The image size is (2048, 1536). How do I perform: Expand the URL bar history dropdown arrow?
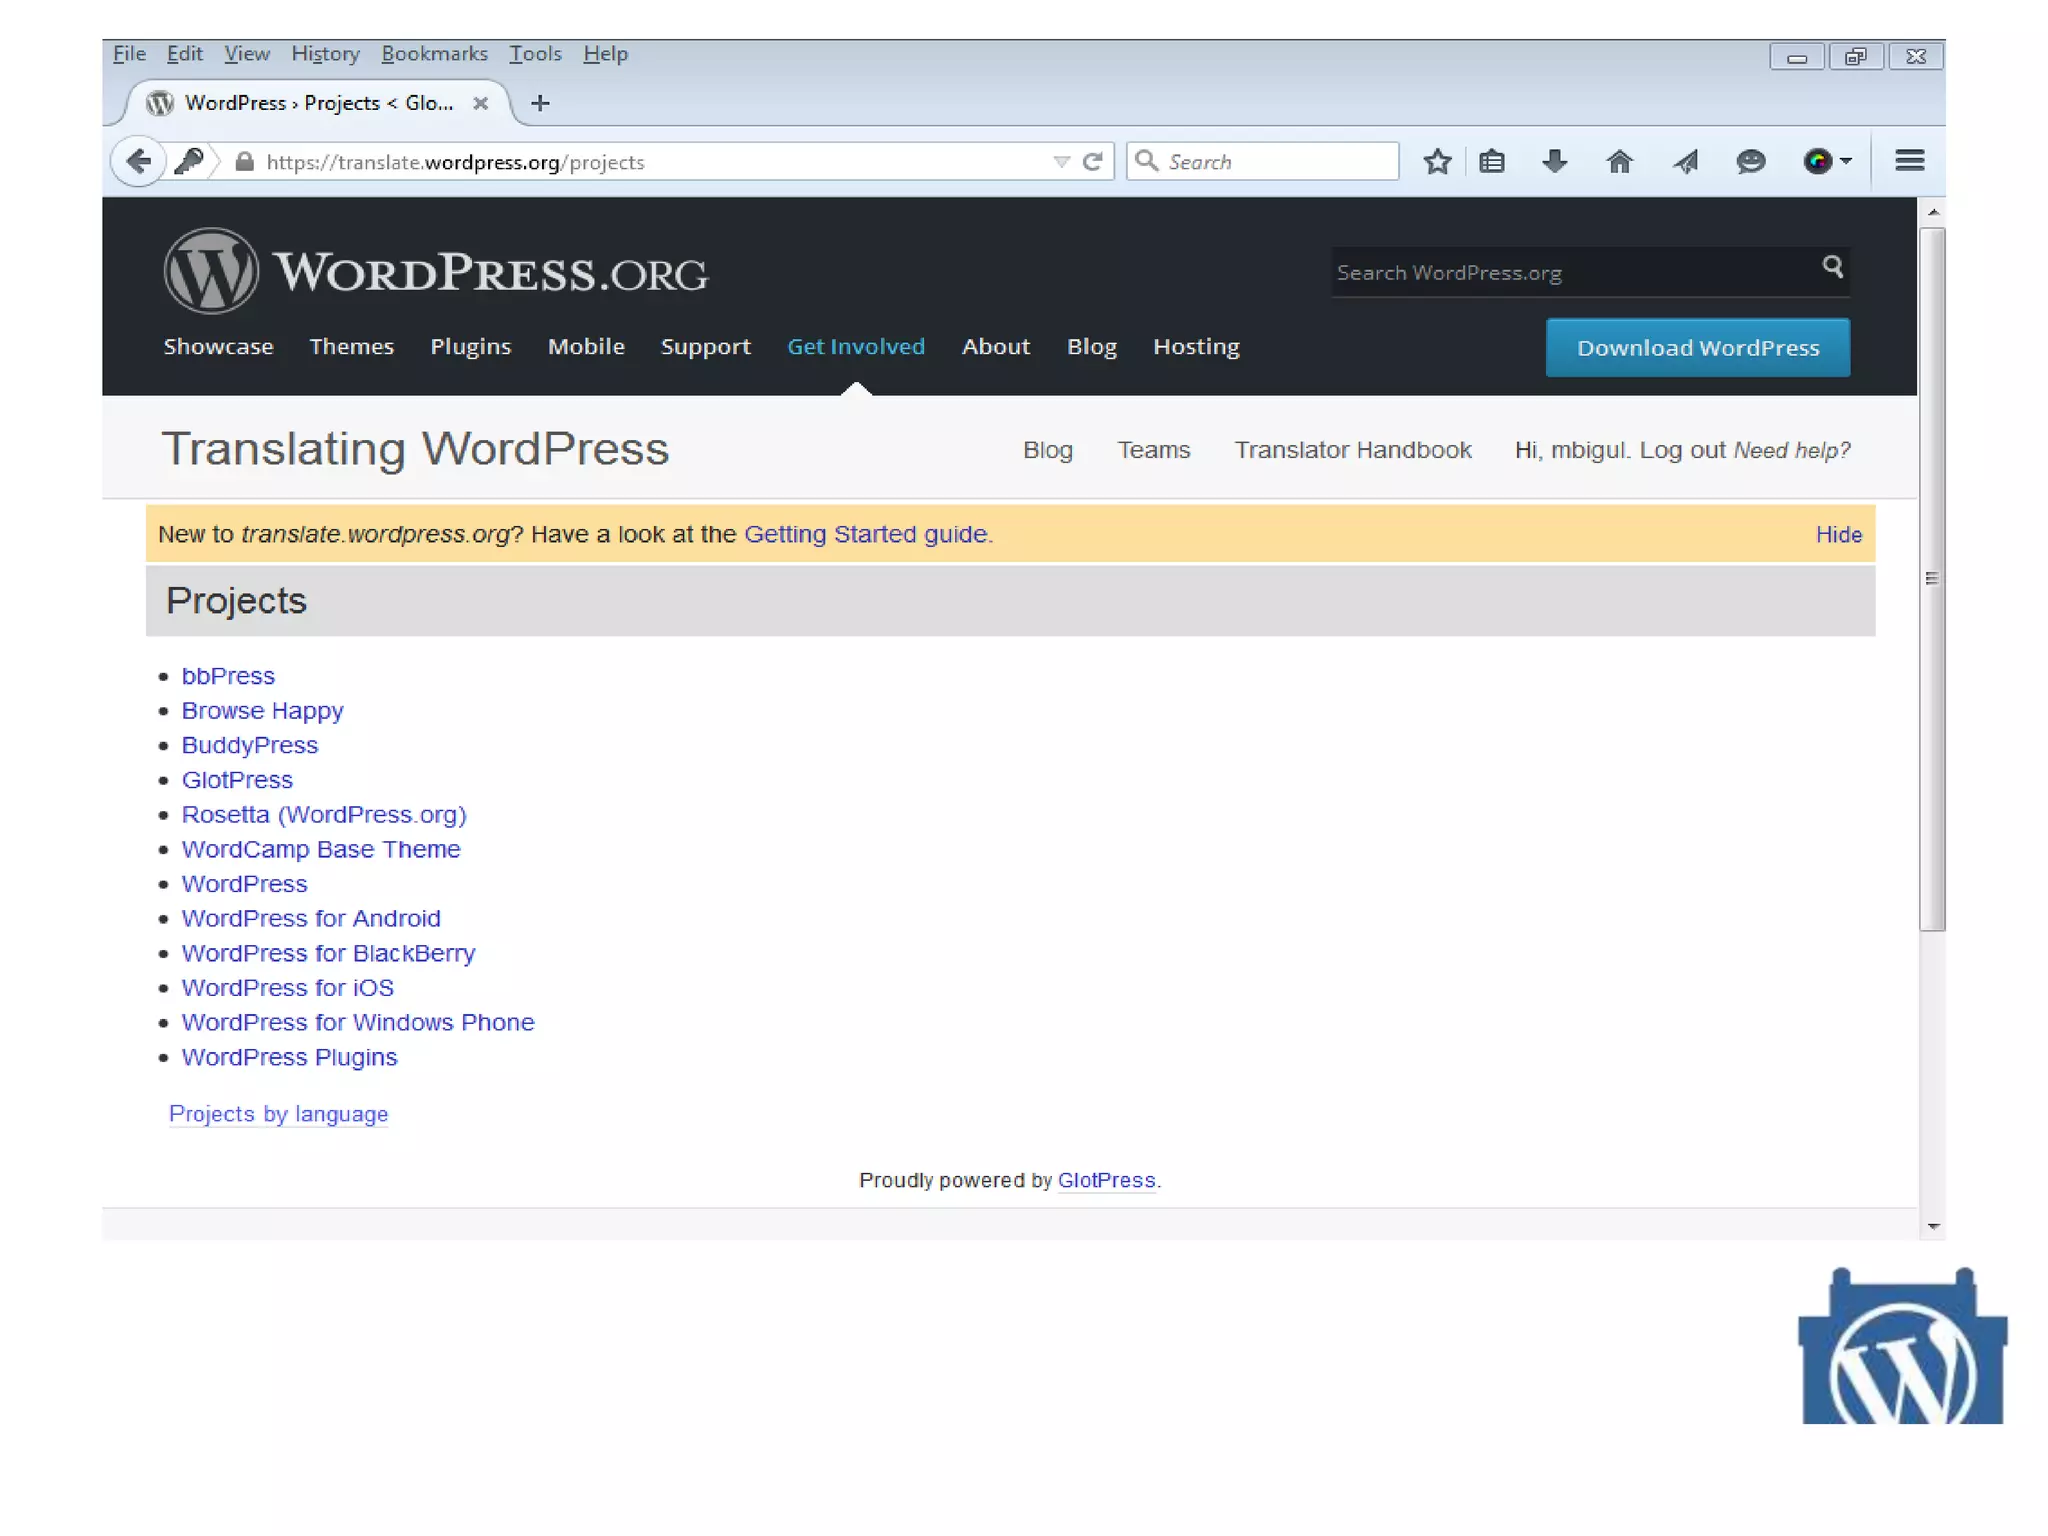[x=1061, y=161]
